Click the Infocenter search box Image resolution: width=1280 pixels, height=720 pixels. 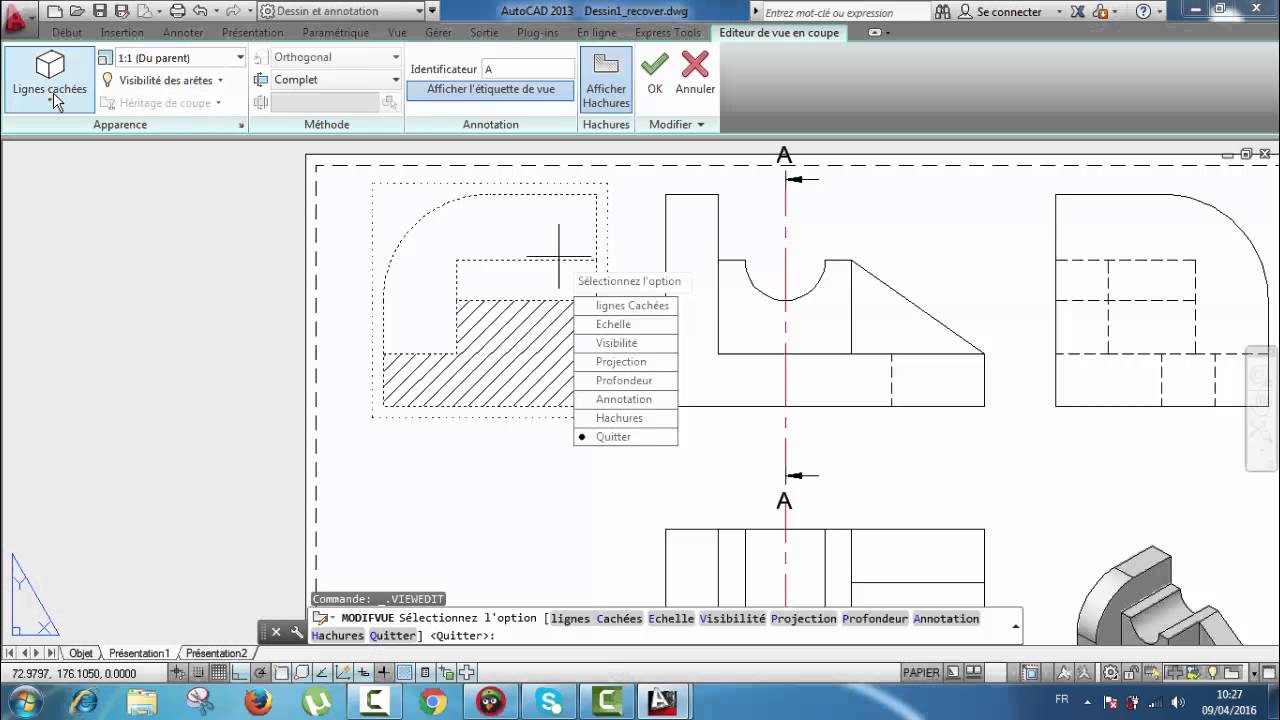[846, 13]
